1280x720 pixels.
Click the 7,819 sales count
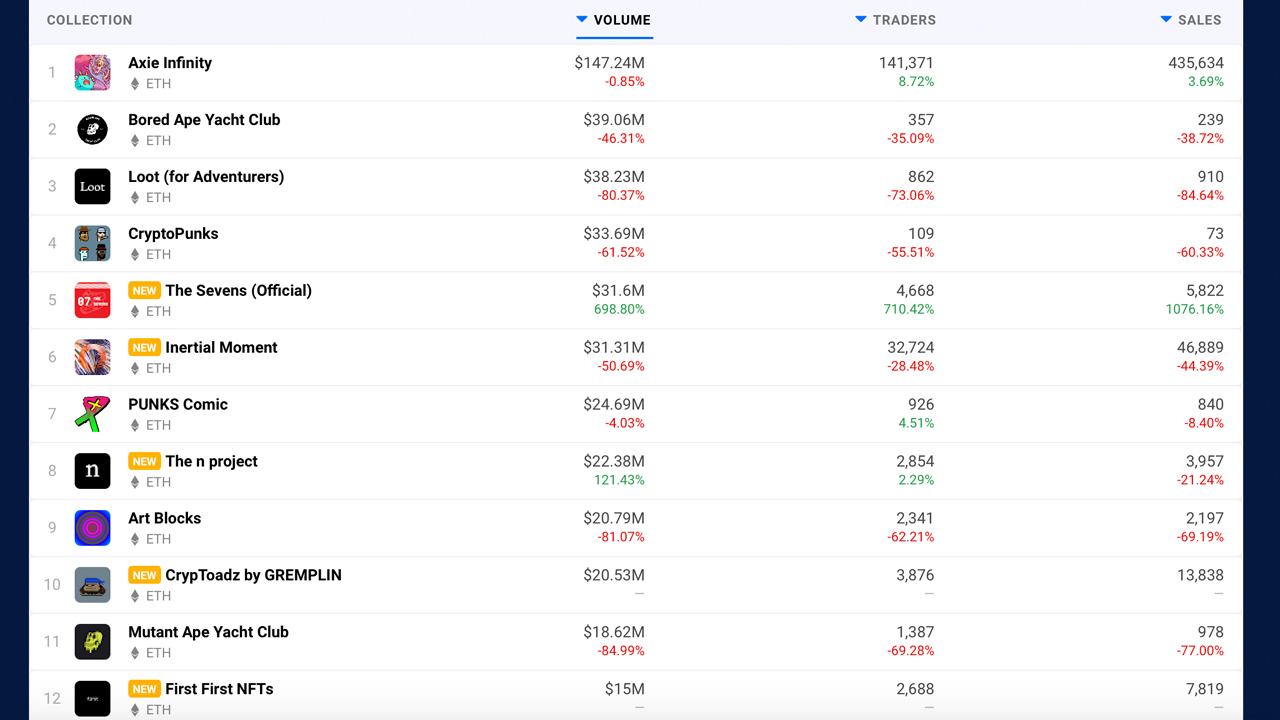(x=1204, y=690)
